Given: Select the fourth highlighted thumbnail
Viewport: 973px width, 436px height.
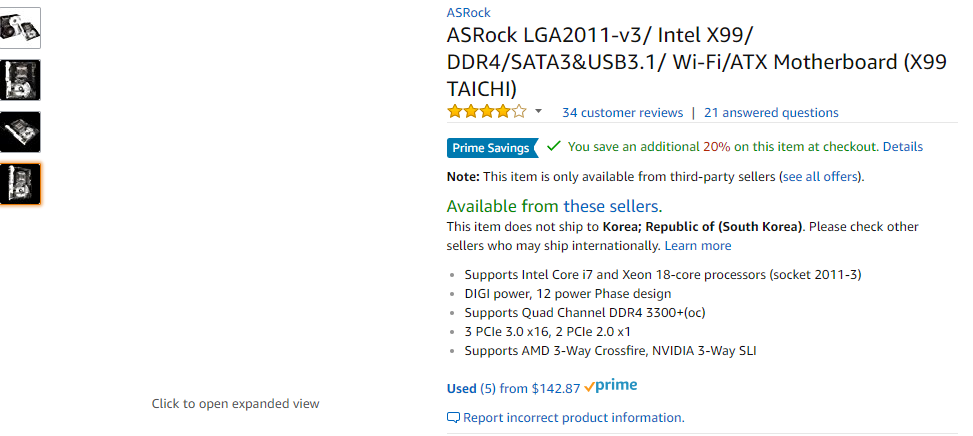Looking at the screenshot, I should (x=20, y=184).
